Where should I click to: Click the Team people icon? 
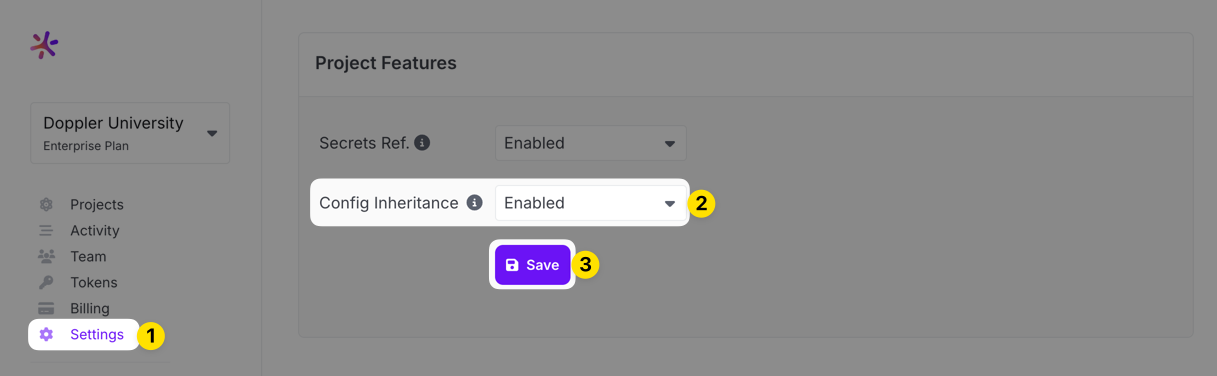46,256
